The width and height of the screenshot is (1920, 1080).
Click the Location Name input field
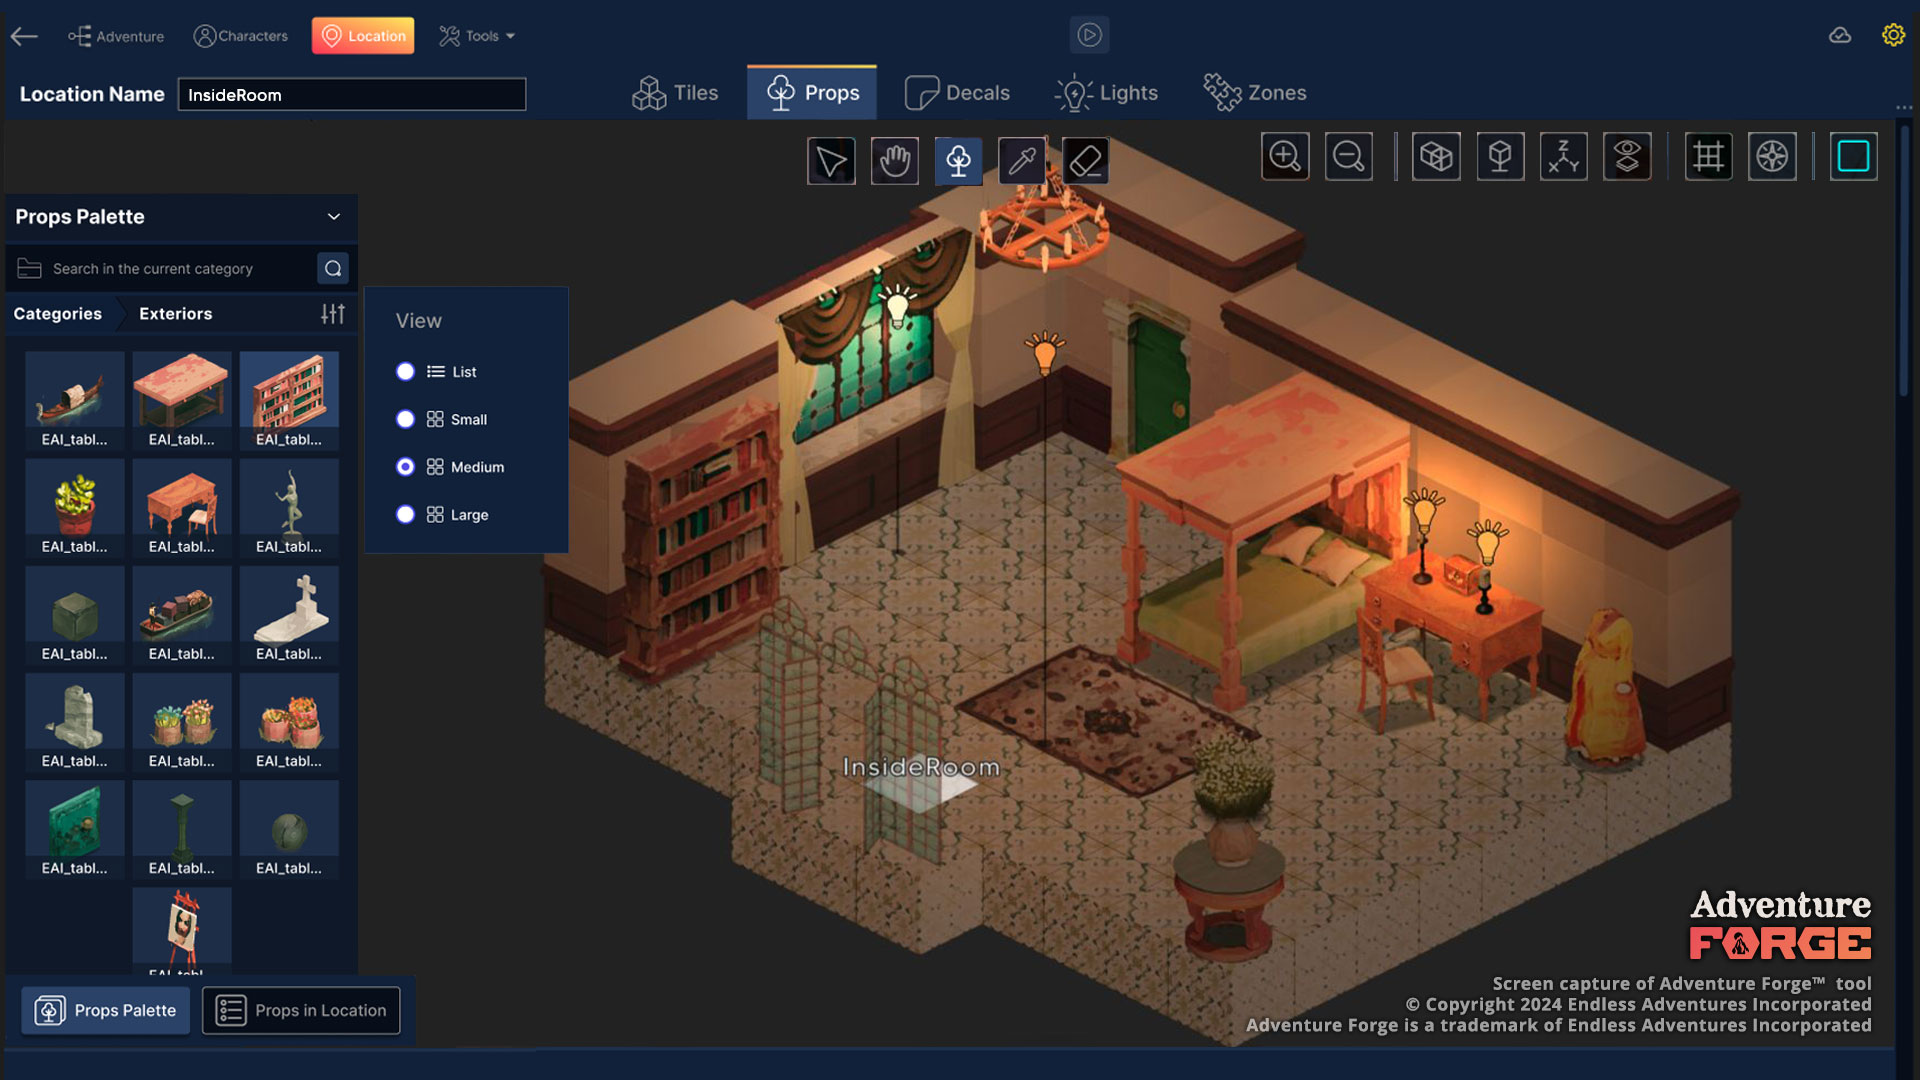pos(351,95)
